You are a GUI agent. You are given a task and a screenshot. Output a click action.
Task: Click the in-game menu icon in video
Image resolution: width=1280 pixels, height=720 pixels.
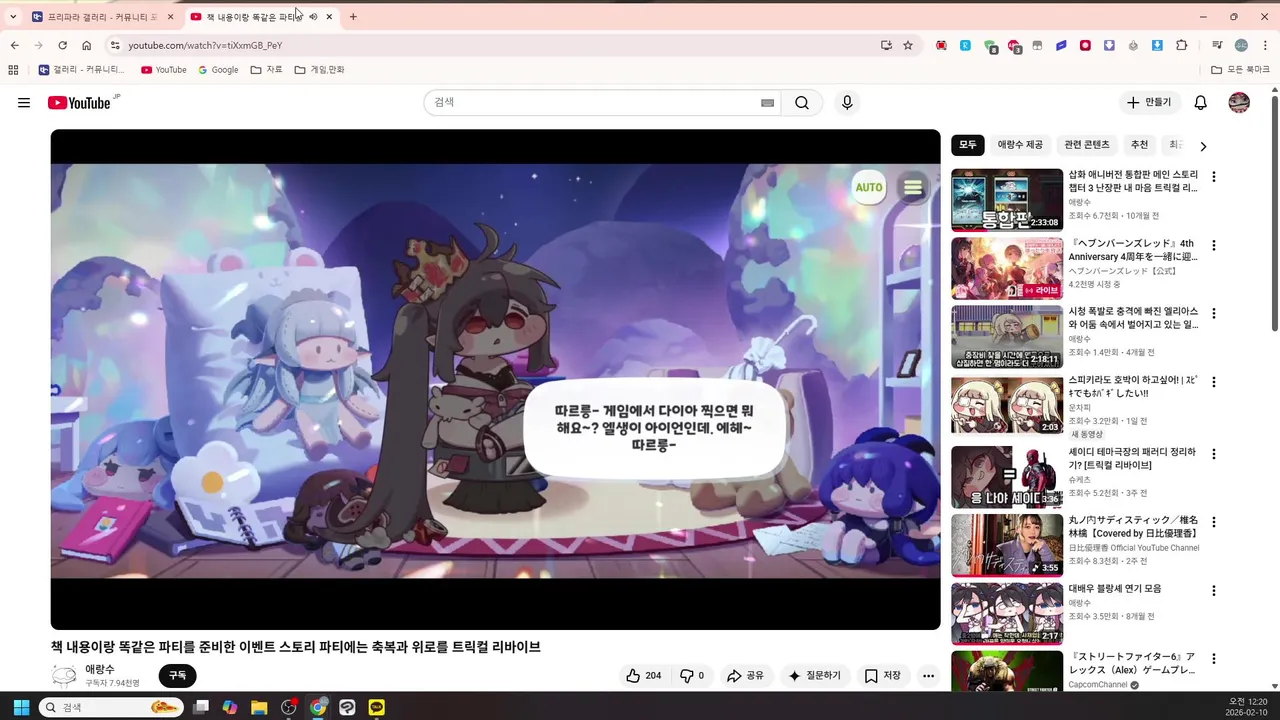coord(912,187)
